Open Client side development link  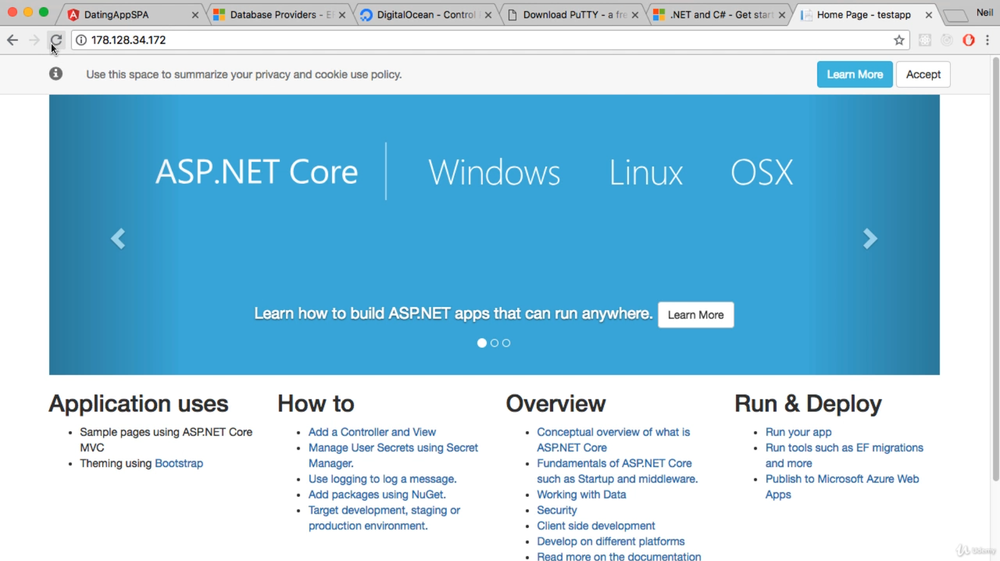[x=596, y=526]
